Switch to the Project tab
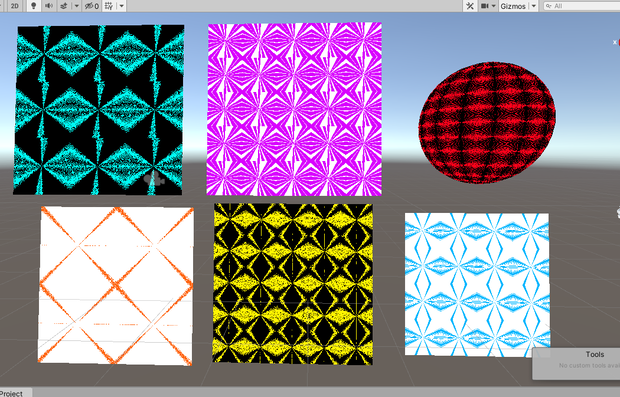 [12, 393]
